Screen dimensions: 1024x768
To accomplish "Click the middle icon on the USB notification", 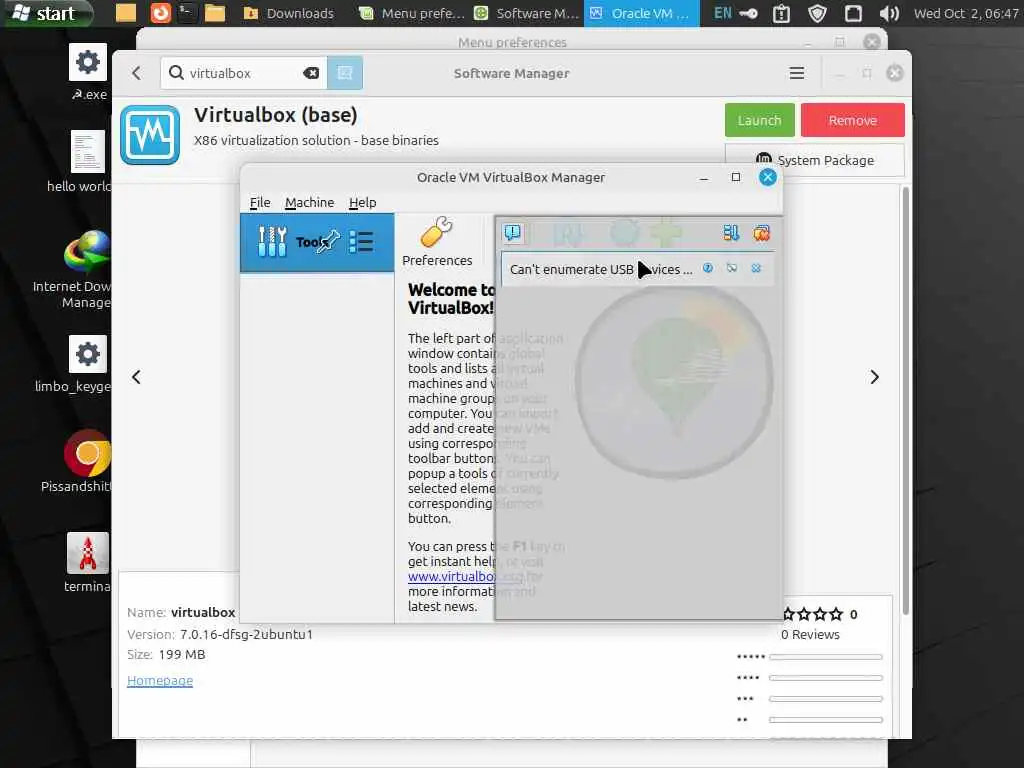I will pyautogui.click(x=731, y=268).
